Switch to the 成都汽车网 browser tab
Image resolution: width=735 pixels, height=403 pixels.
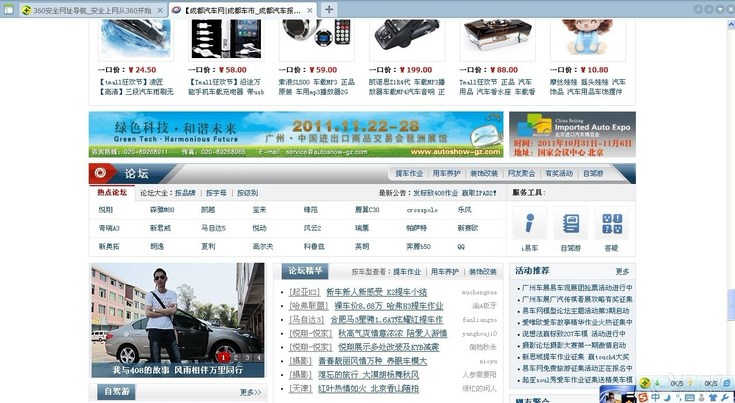240,10
